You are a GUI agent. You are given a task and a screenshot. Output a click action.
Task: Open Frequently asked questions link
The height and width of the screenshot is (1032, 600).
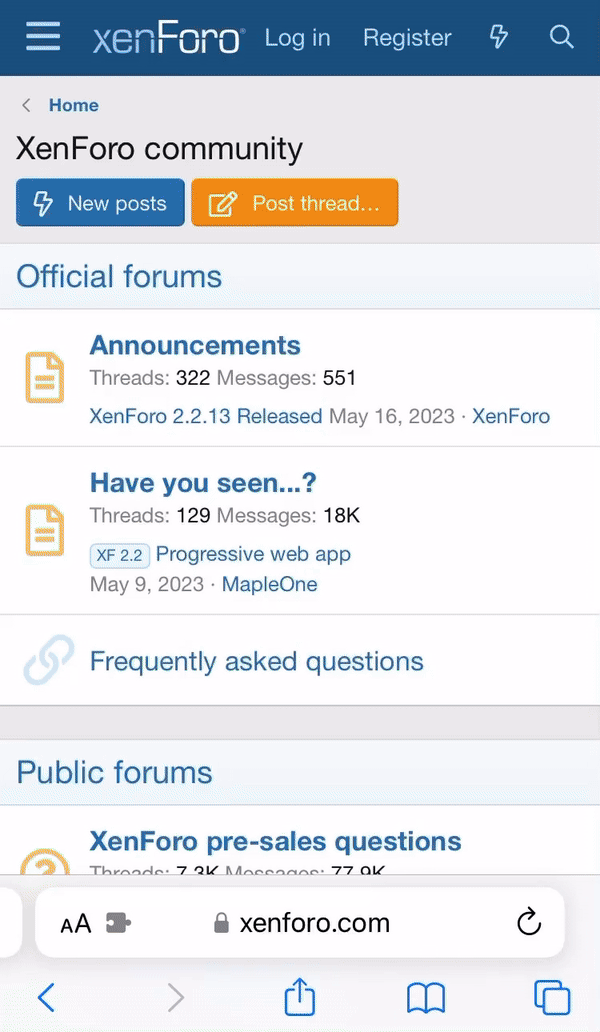[257, 661]
